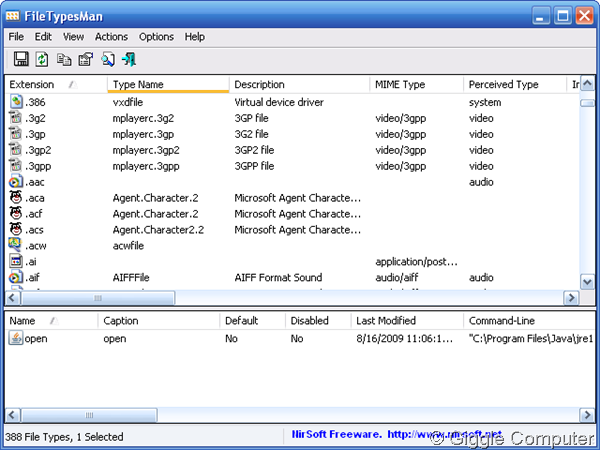Select the mplayerc.3gp2 type name cell
This screenshot has height=450, width=600.
coord(146,150)
